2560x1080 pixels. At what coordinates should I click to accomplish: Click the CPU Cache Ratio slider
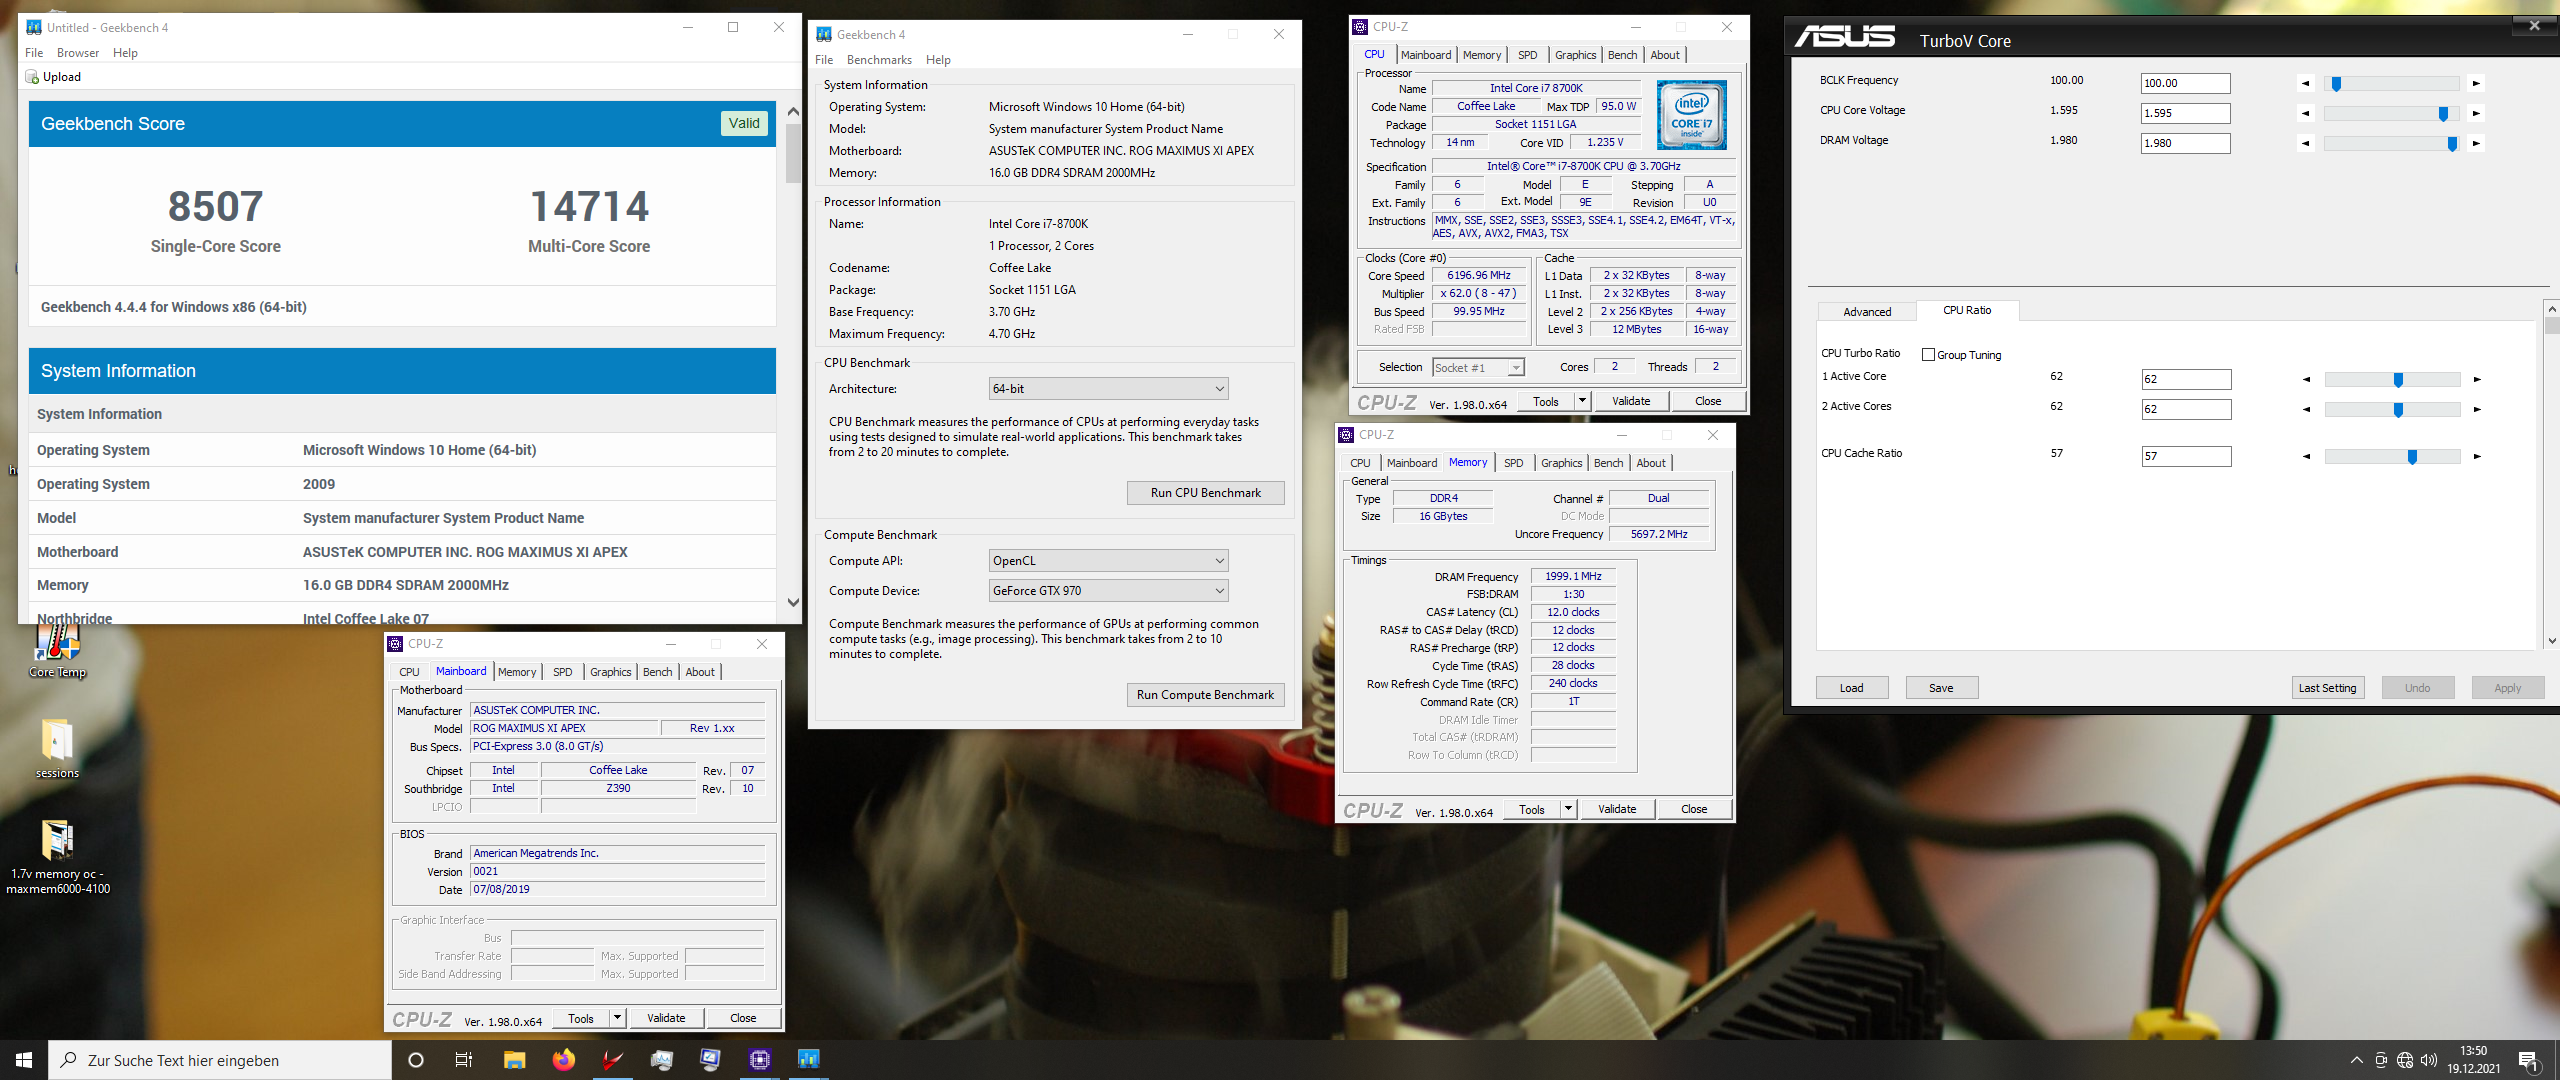tap(2392, 457)
